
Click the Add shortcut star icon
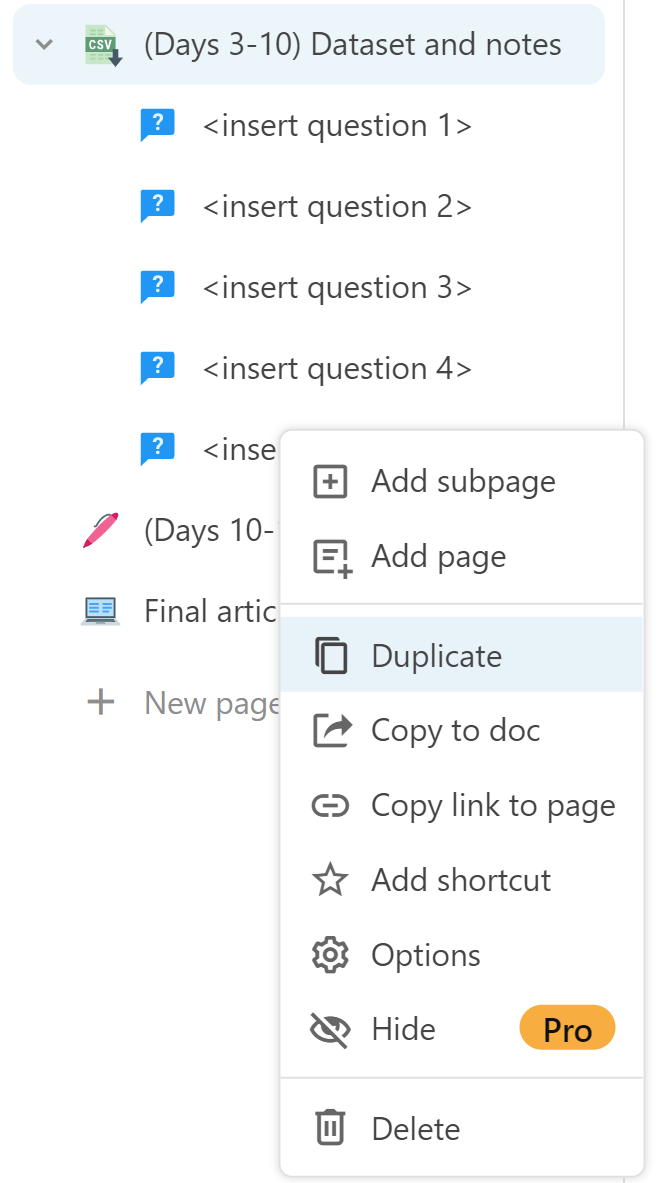[330, 881]
